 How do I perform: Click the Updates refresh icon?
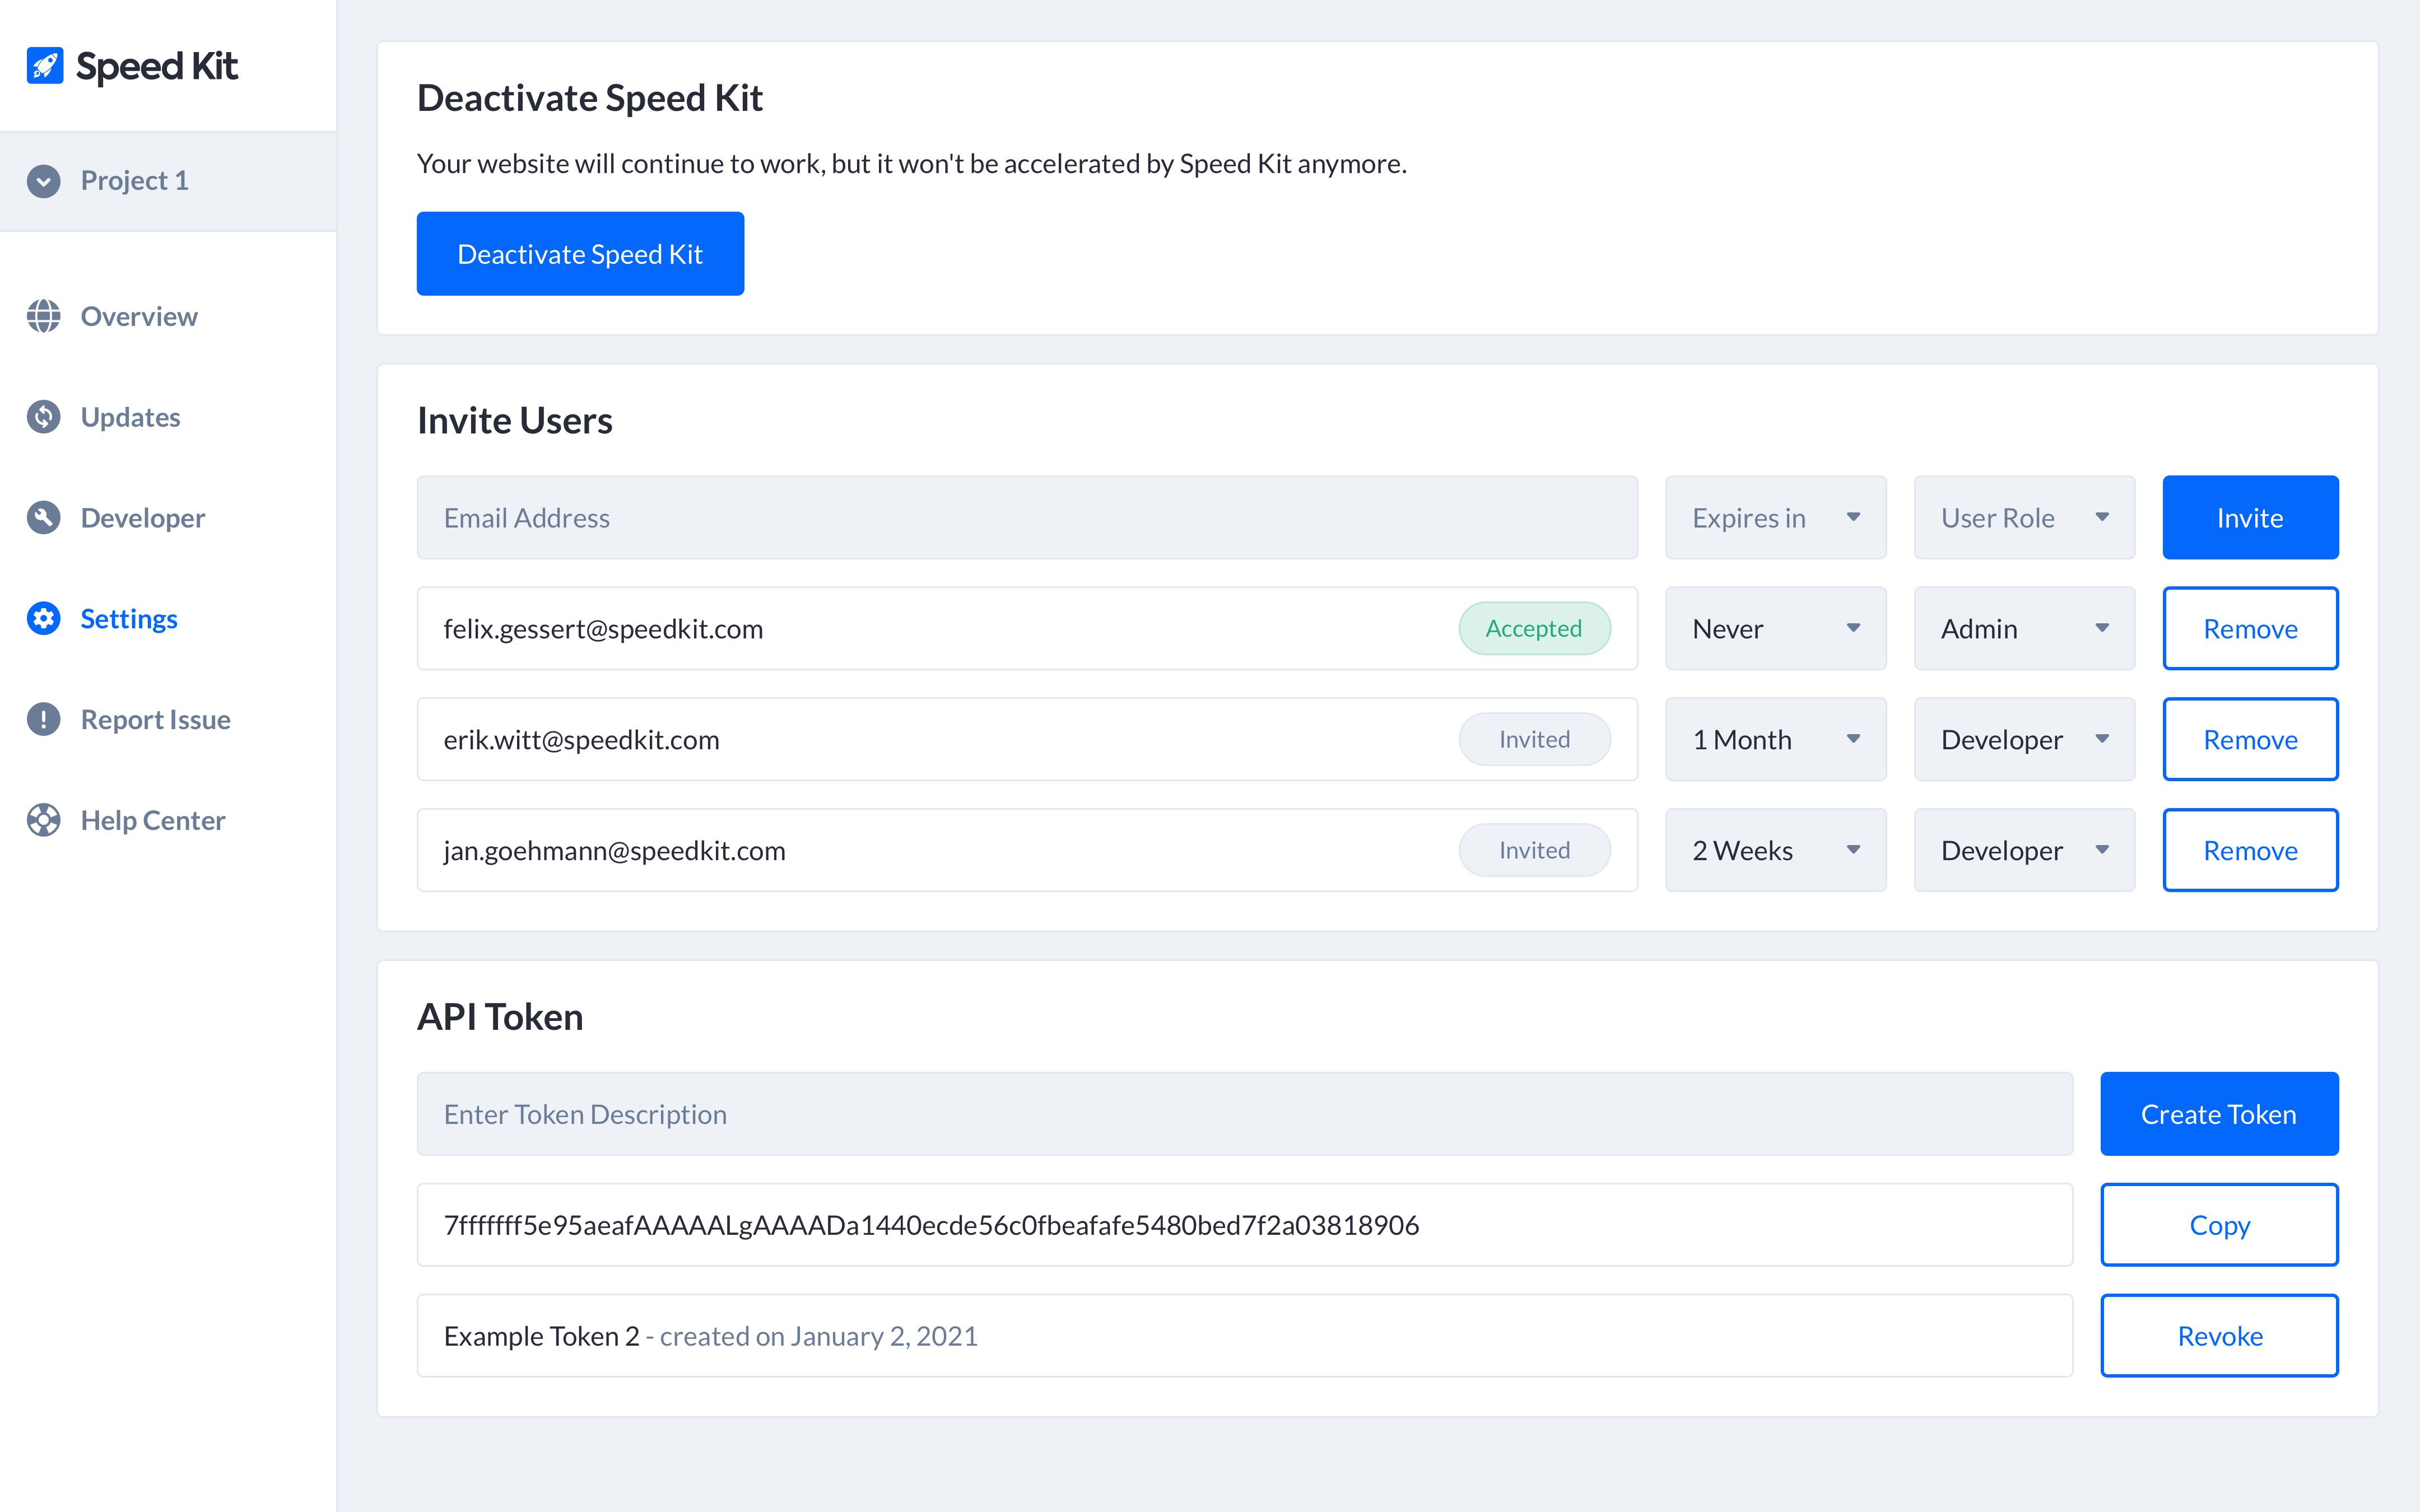(44, 417)
